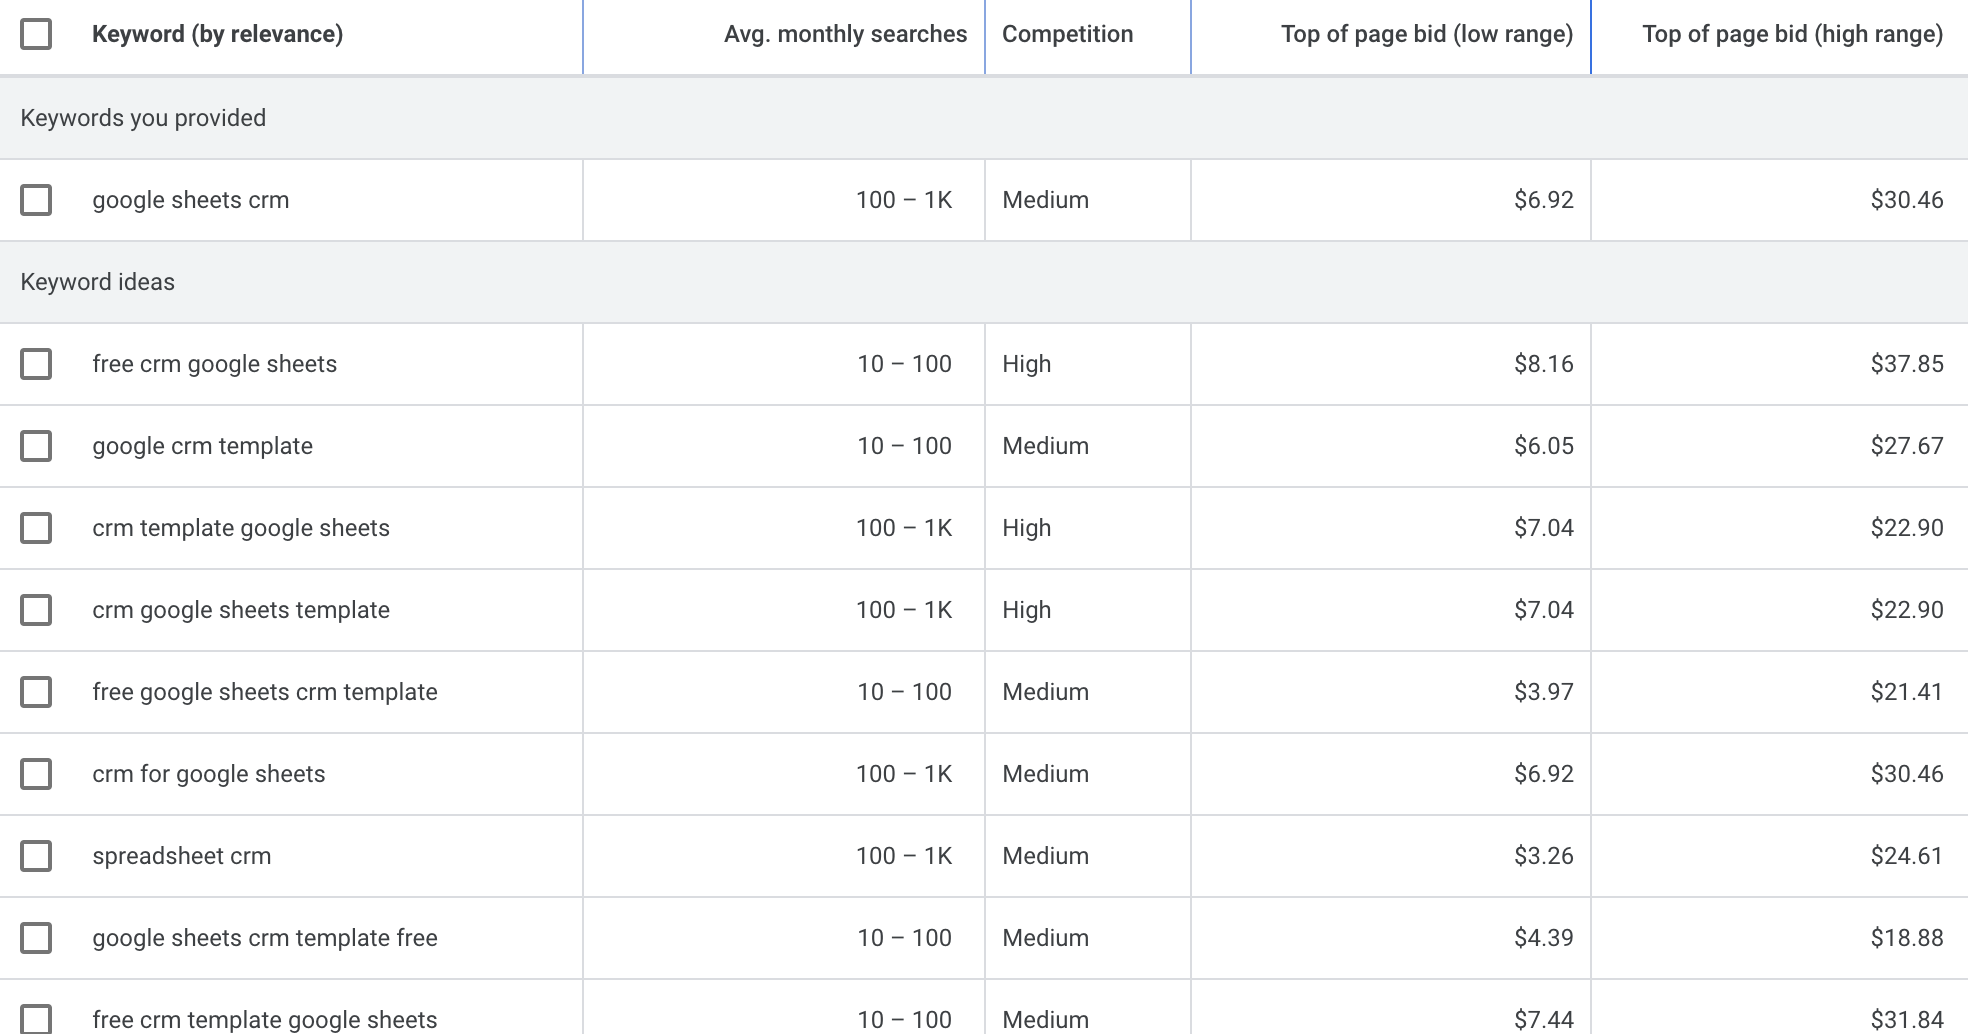
Task: Click the 'spreadsheet crm' keyword text
Action: coord(181,856)
